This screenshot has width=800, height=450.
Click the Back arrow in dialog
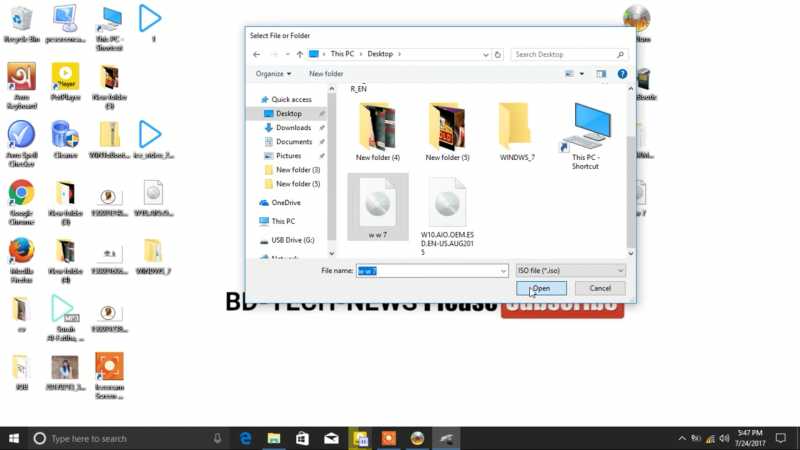coord(256,54)
